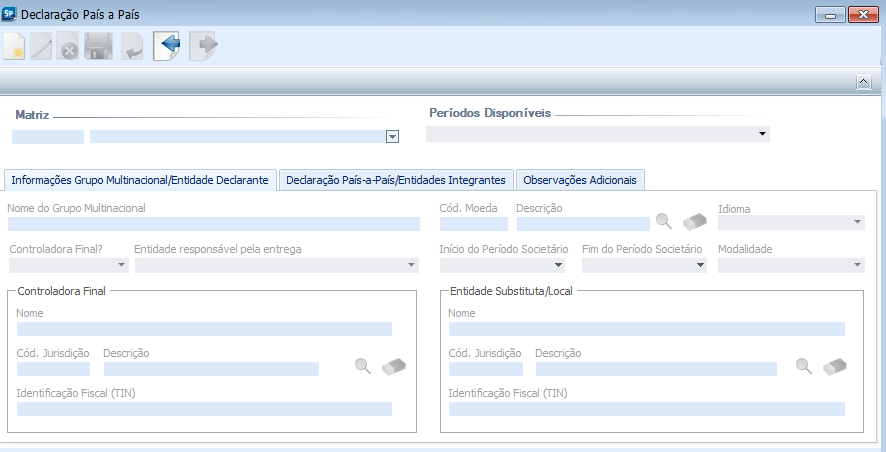Click the blue left arrow document icon
Screen dimensions: 886x452
pyautogui.click(x=167, y=46)
